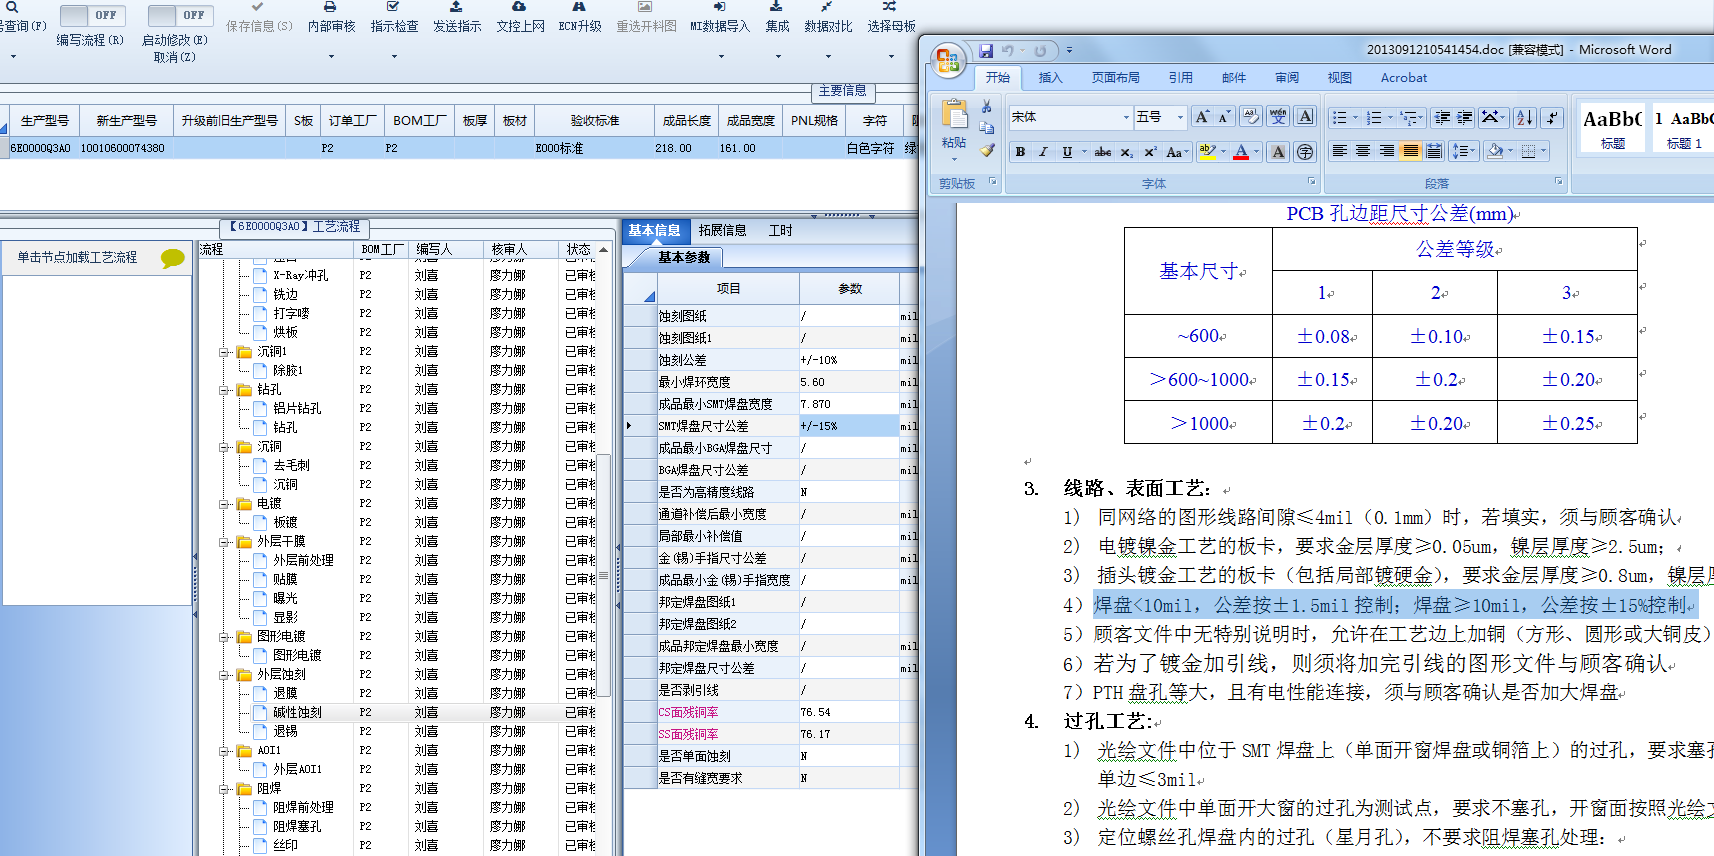Screen dimensions: 1714x856
Task: Collapse the 钻孔 tree folder
Action: pyautogui.click(x=225, y=390)
